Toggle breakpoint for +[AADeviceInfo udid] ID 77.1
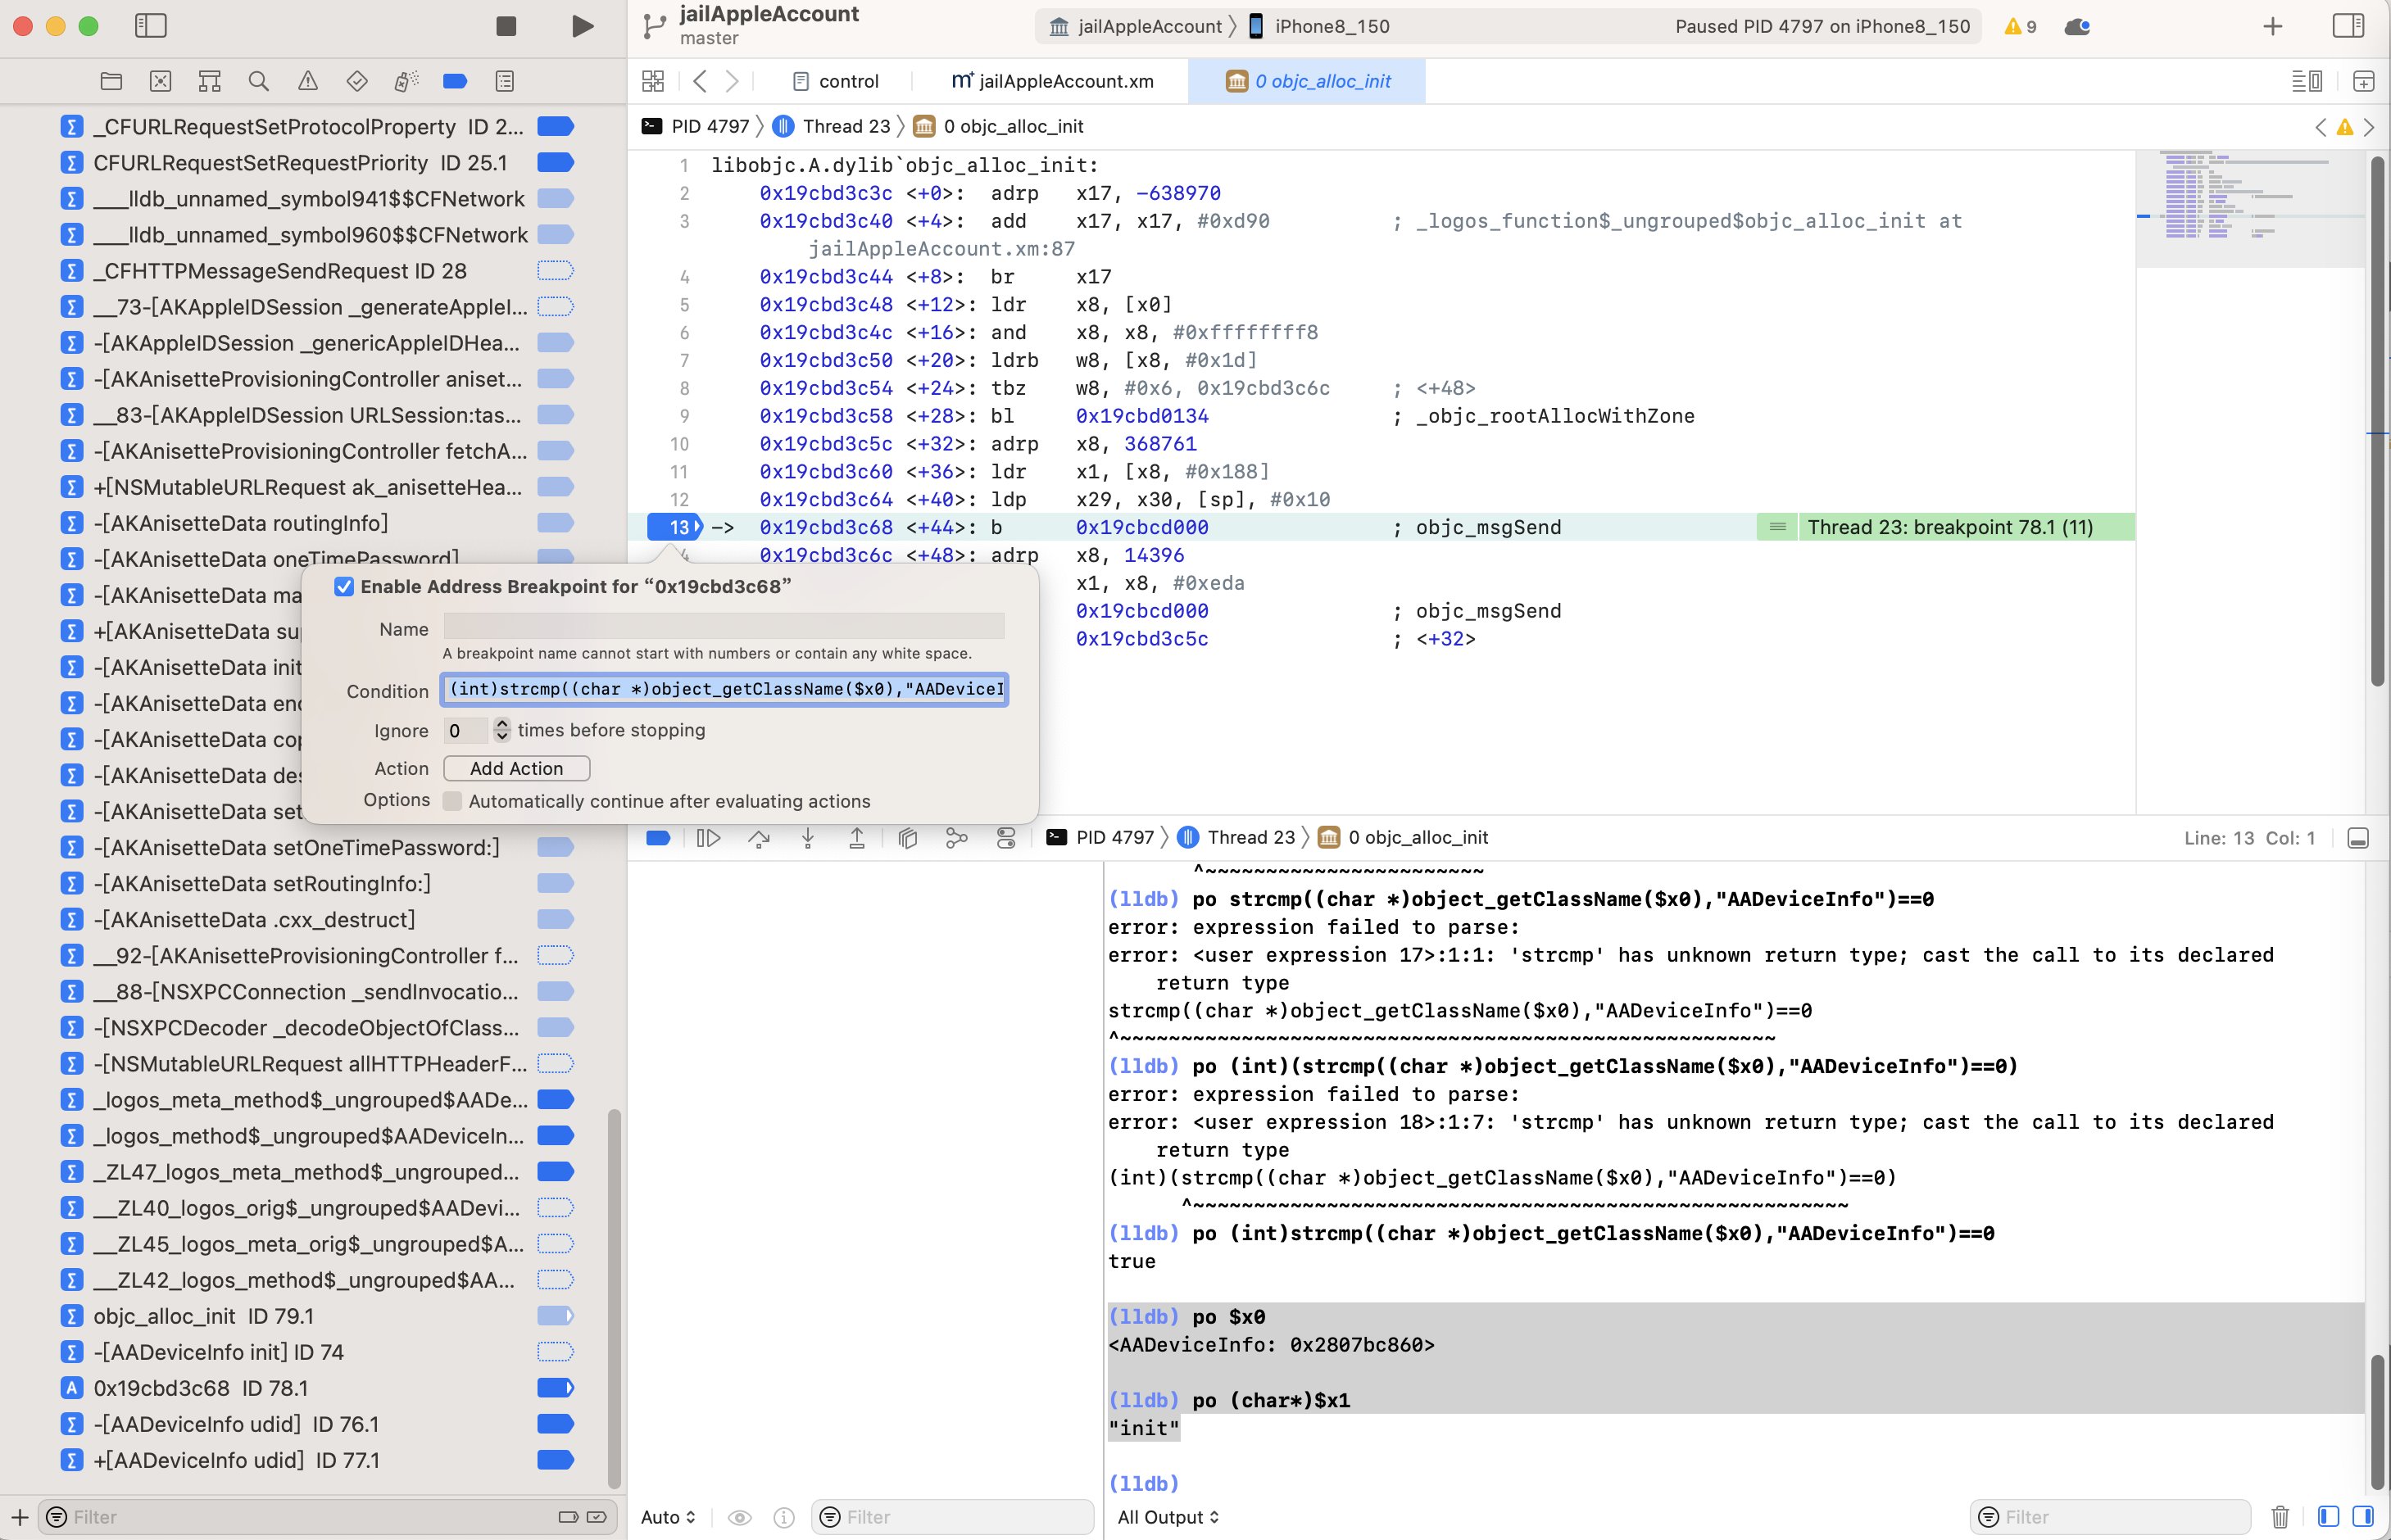The width and height of the screenshot is (2391, 1540). [x=555, y=1460]
